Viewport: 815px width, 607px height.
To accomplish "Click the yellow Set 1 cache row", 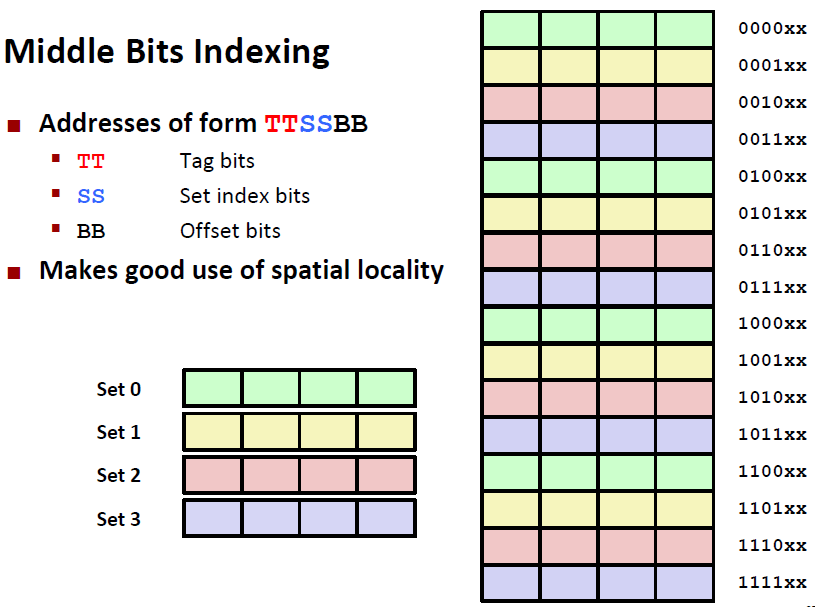I will click(x=299, y=432).
